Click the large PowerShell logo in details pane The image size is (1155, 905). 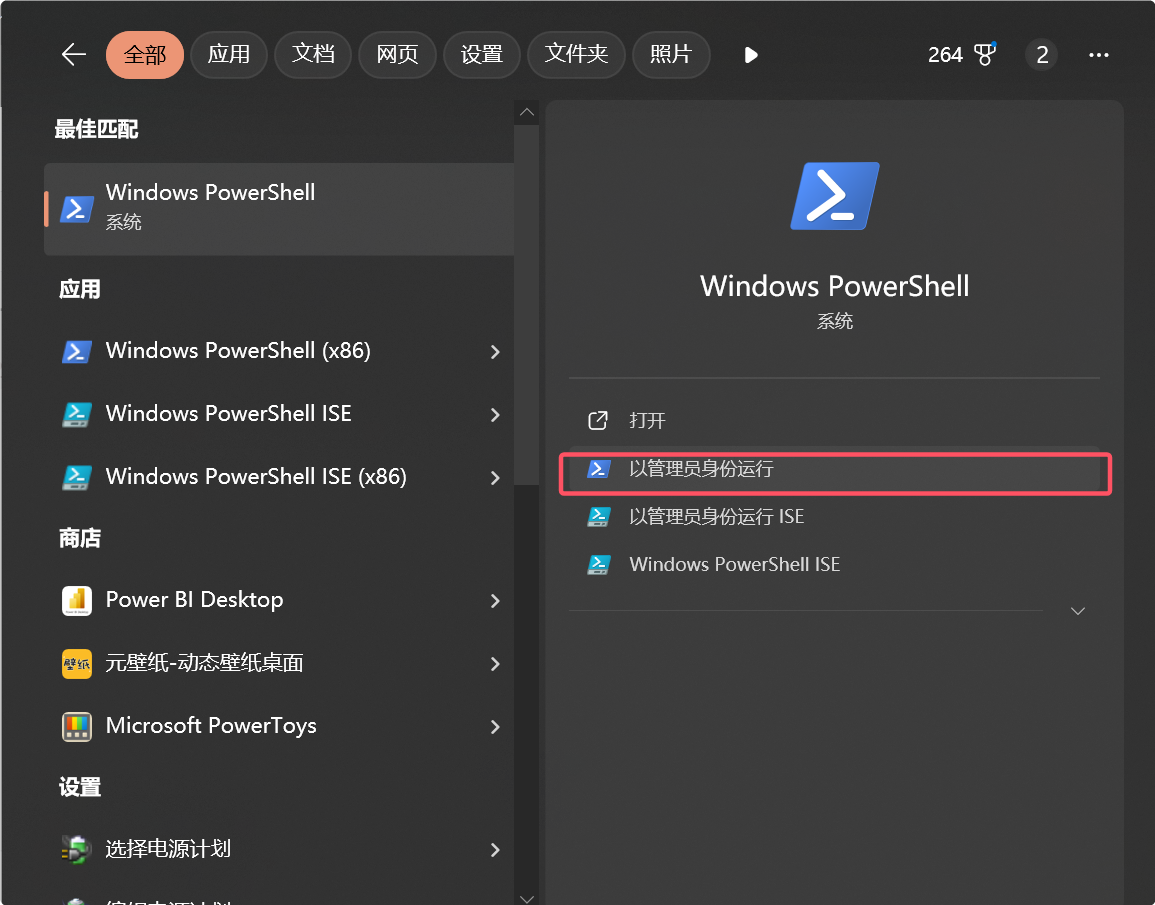(835, 196)
